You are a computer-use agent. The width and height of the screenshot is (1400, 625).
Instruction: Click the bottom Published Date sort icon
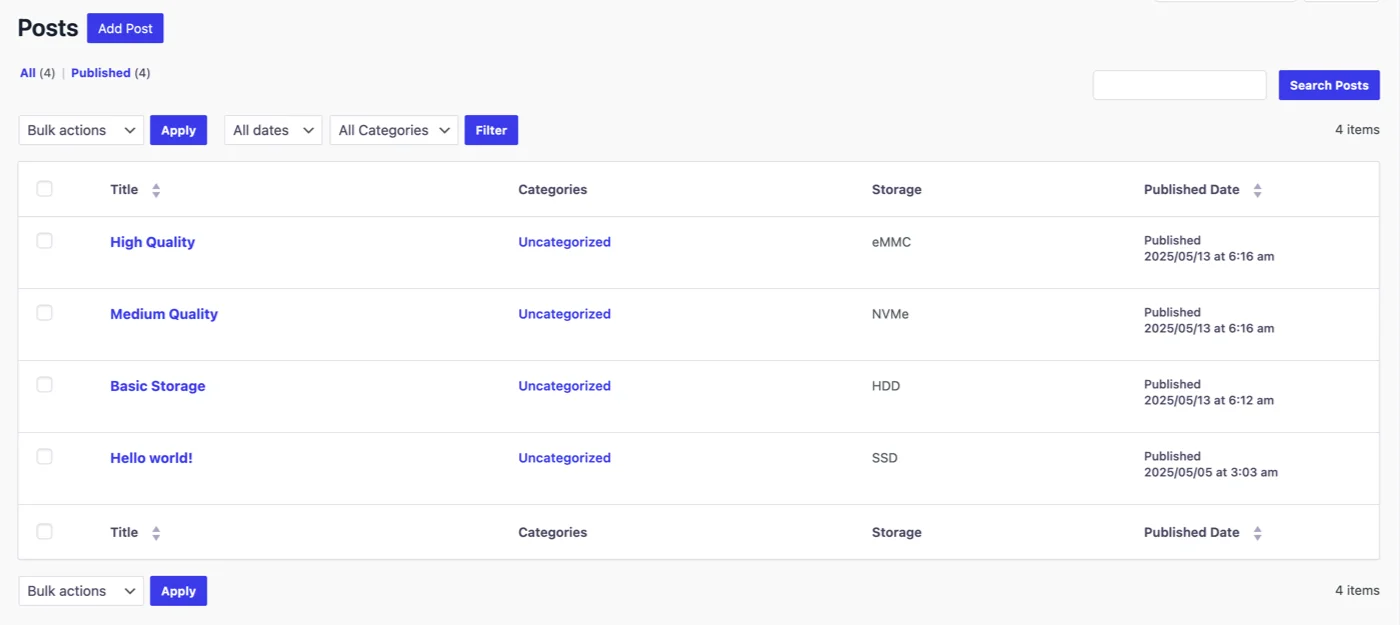[1257, 532]
